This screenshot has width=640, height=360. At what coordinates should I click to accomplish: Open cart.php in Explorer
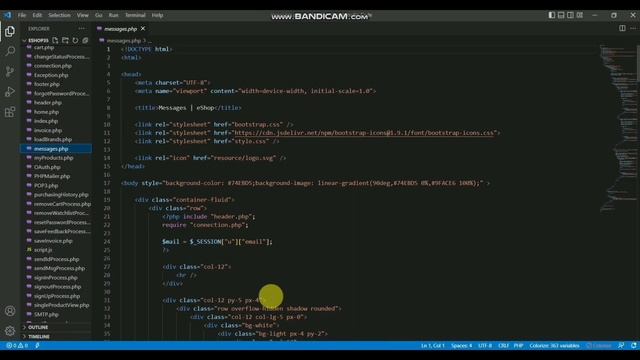(x=44, y=47)
